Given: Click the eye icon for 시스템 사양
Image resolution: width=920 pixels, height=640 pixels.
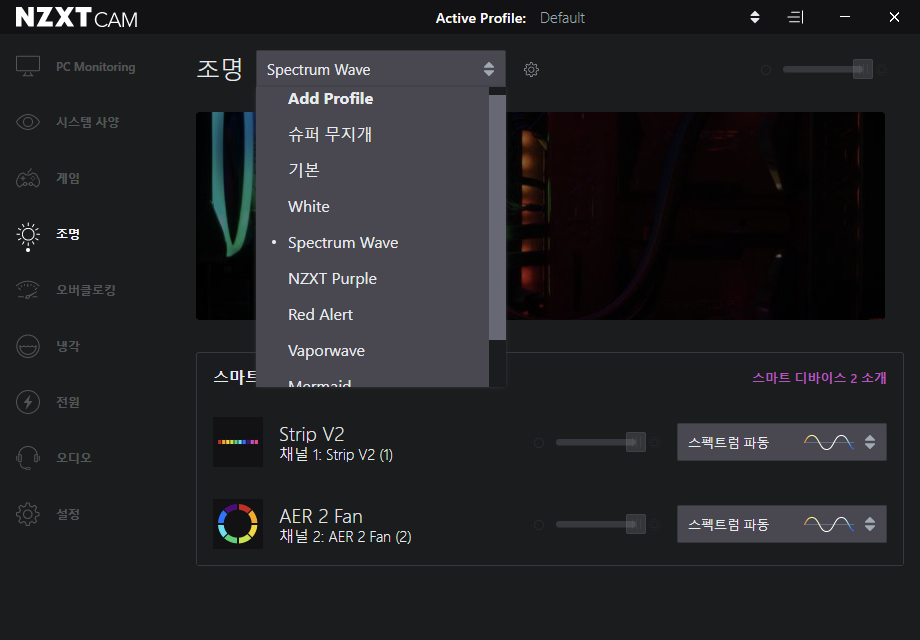Looking at the screenshot, I should [x=28, y=122].
